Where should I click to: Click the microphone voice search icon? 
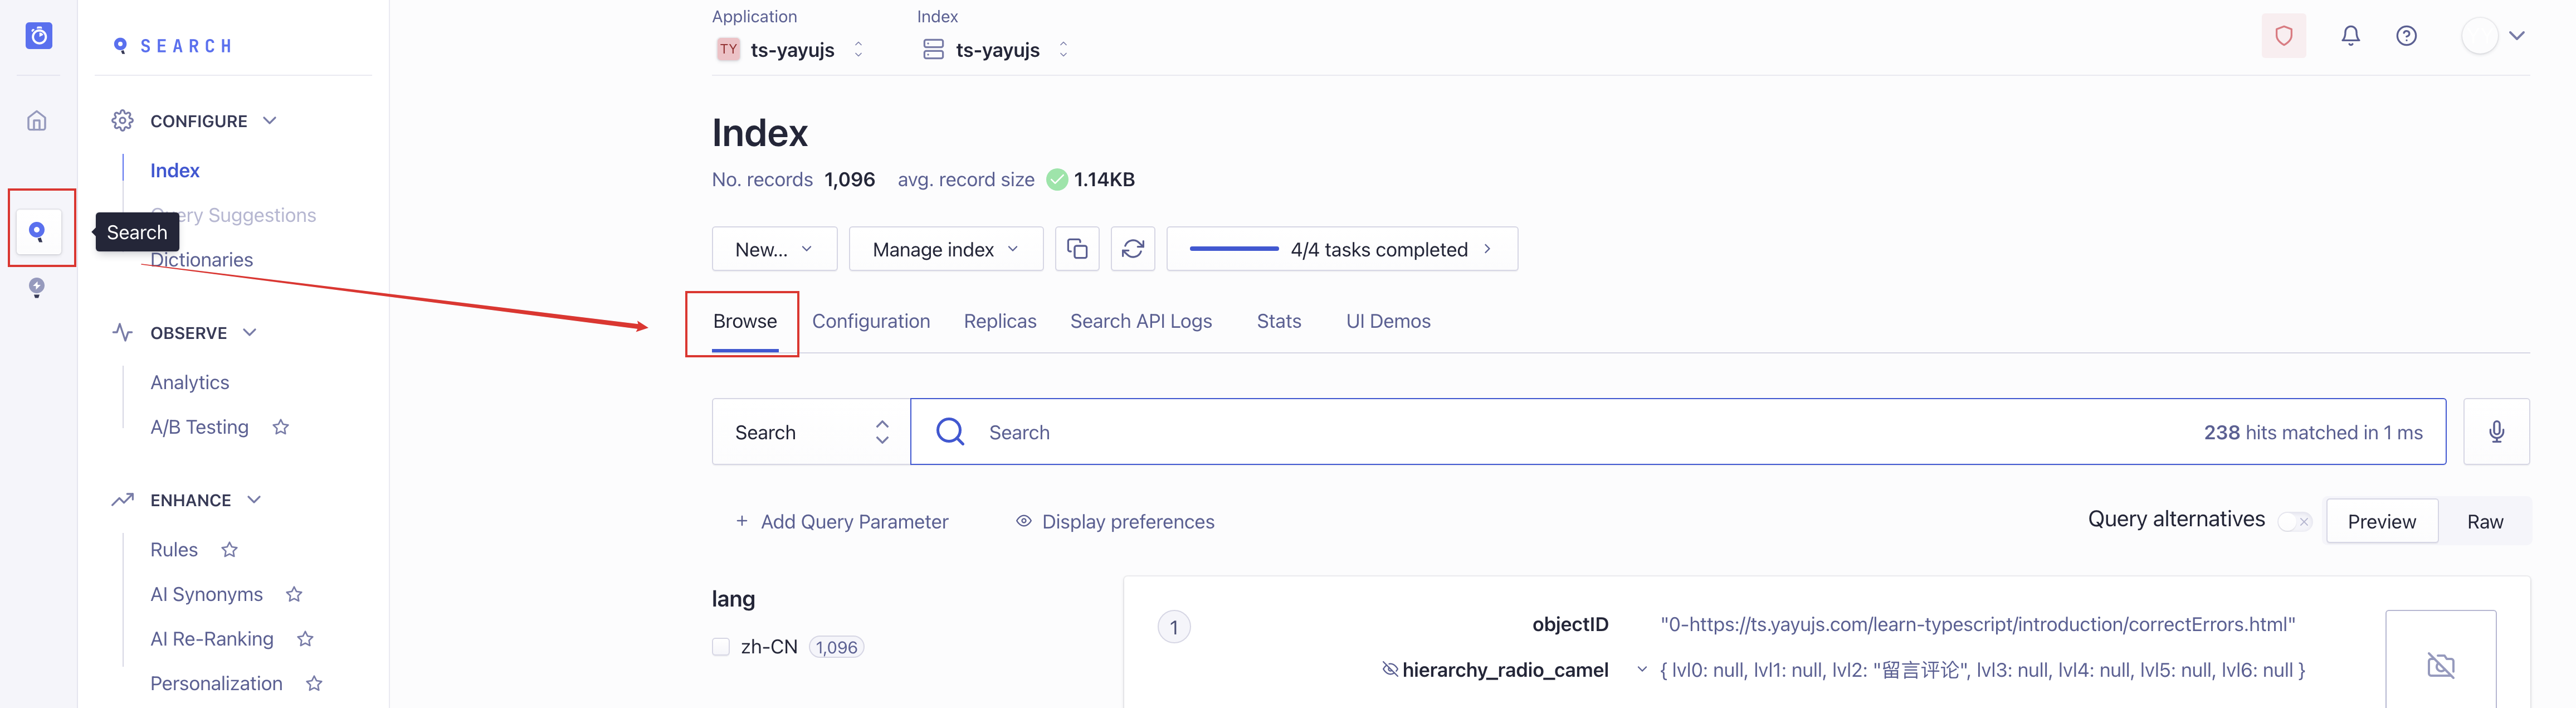(x=2496, y=432)
